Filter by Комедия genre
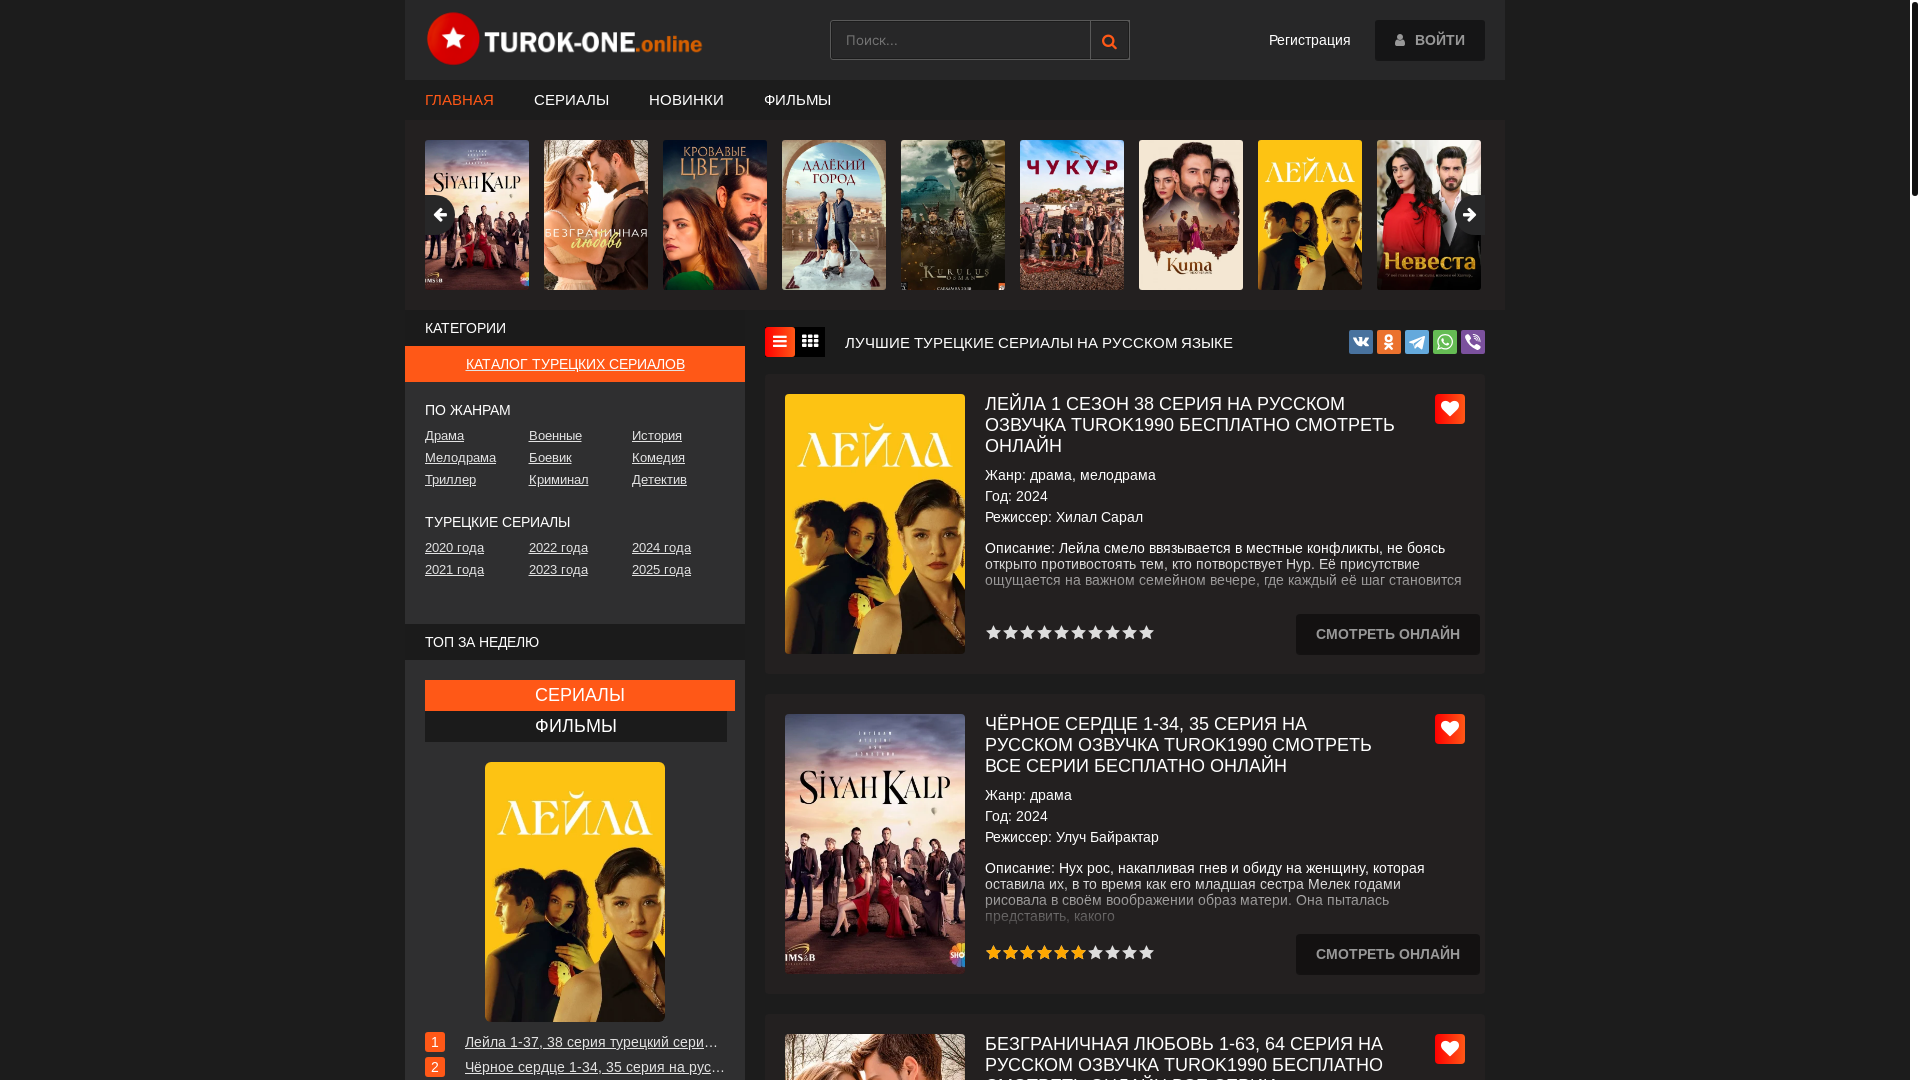Image resolution: width=1920 pixels, height=1080 pixels. (658, 458)
